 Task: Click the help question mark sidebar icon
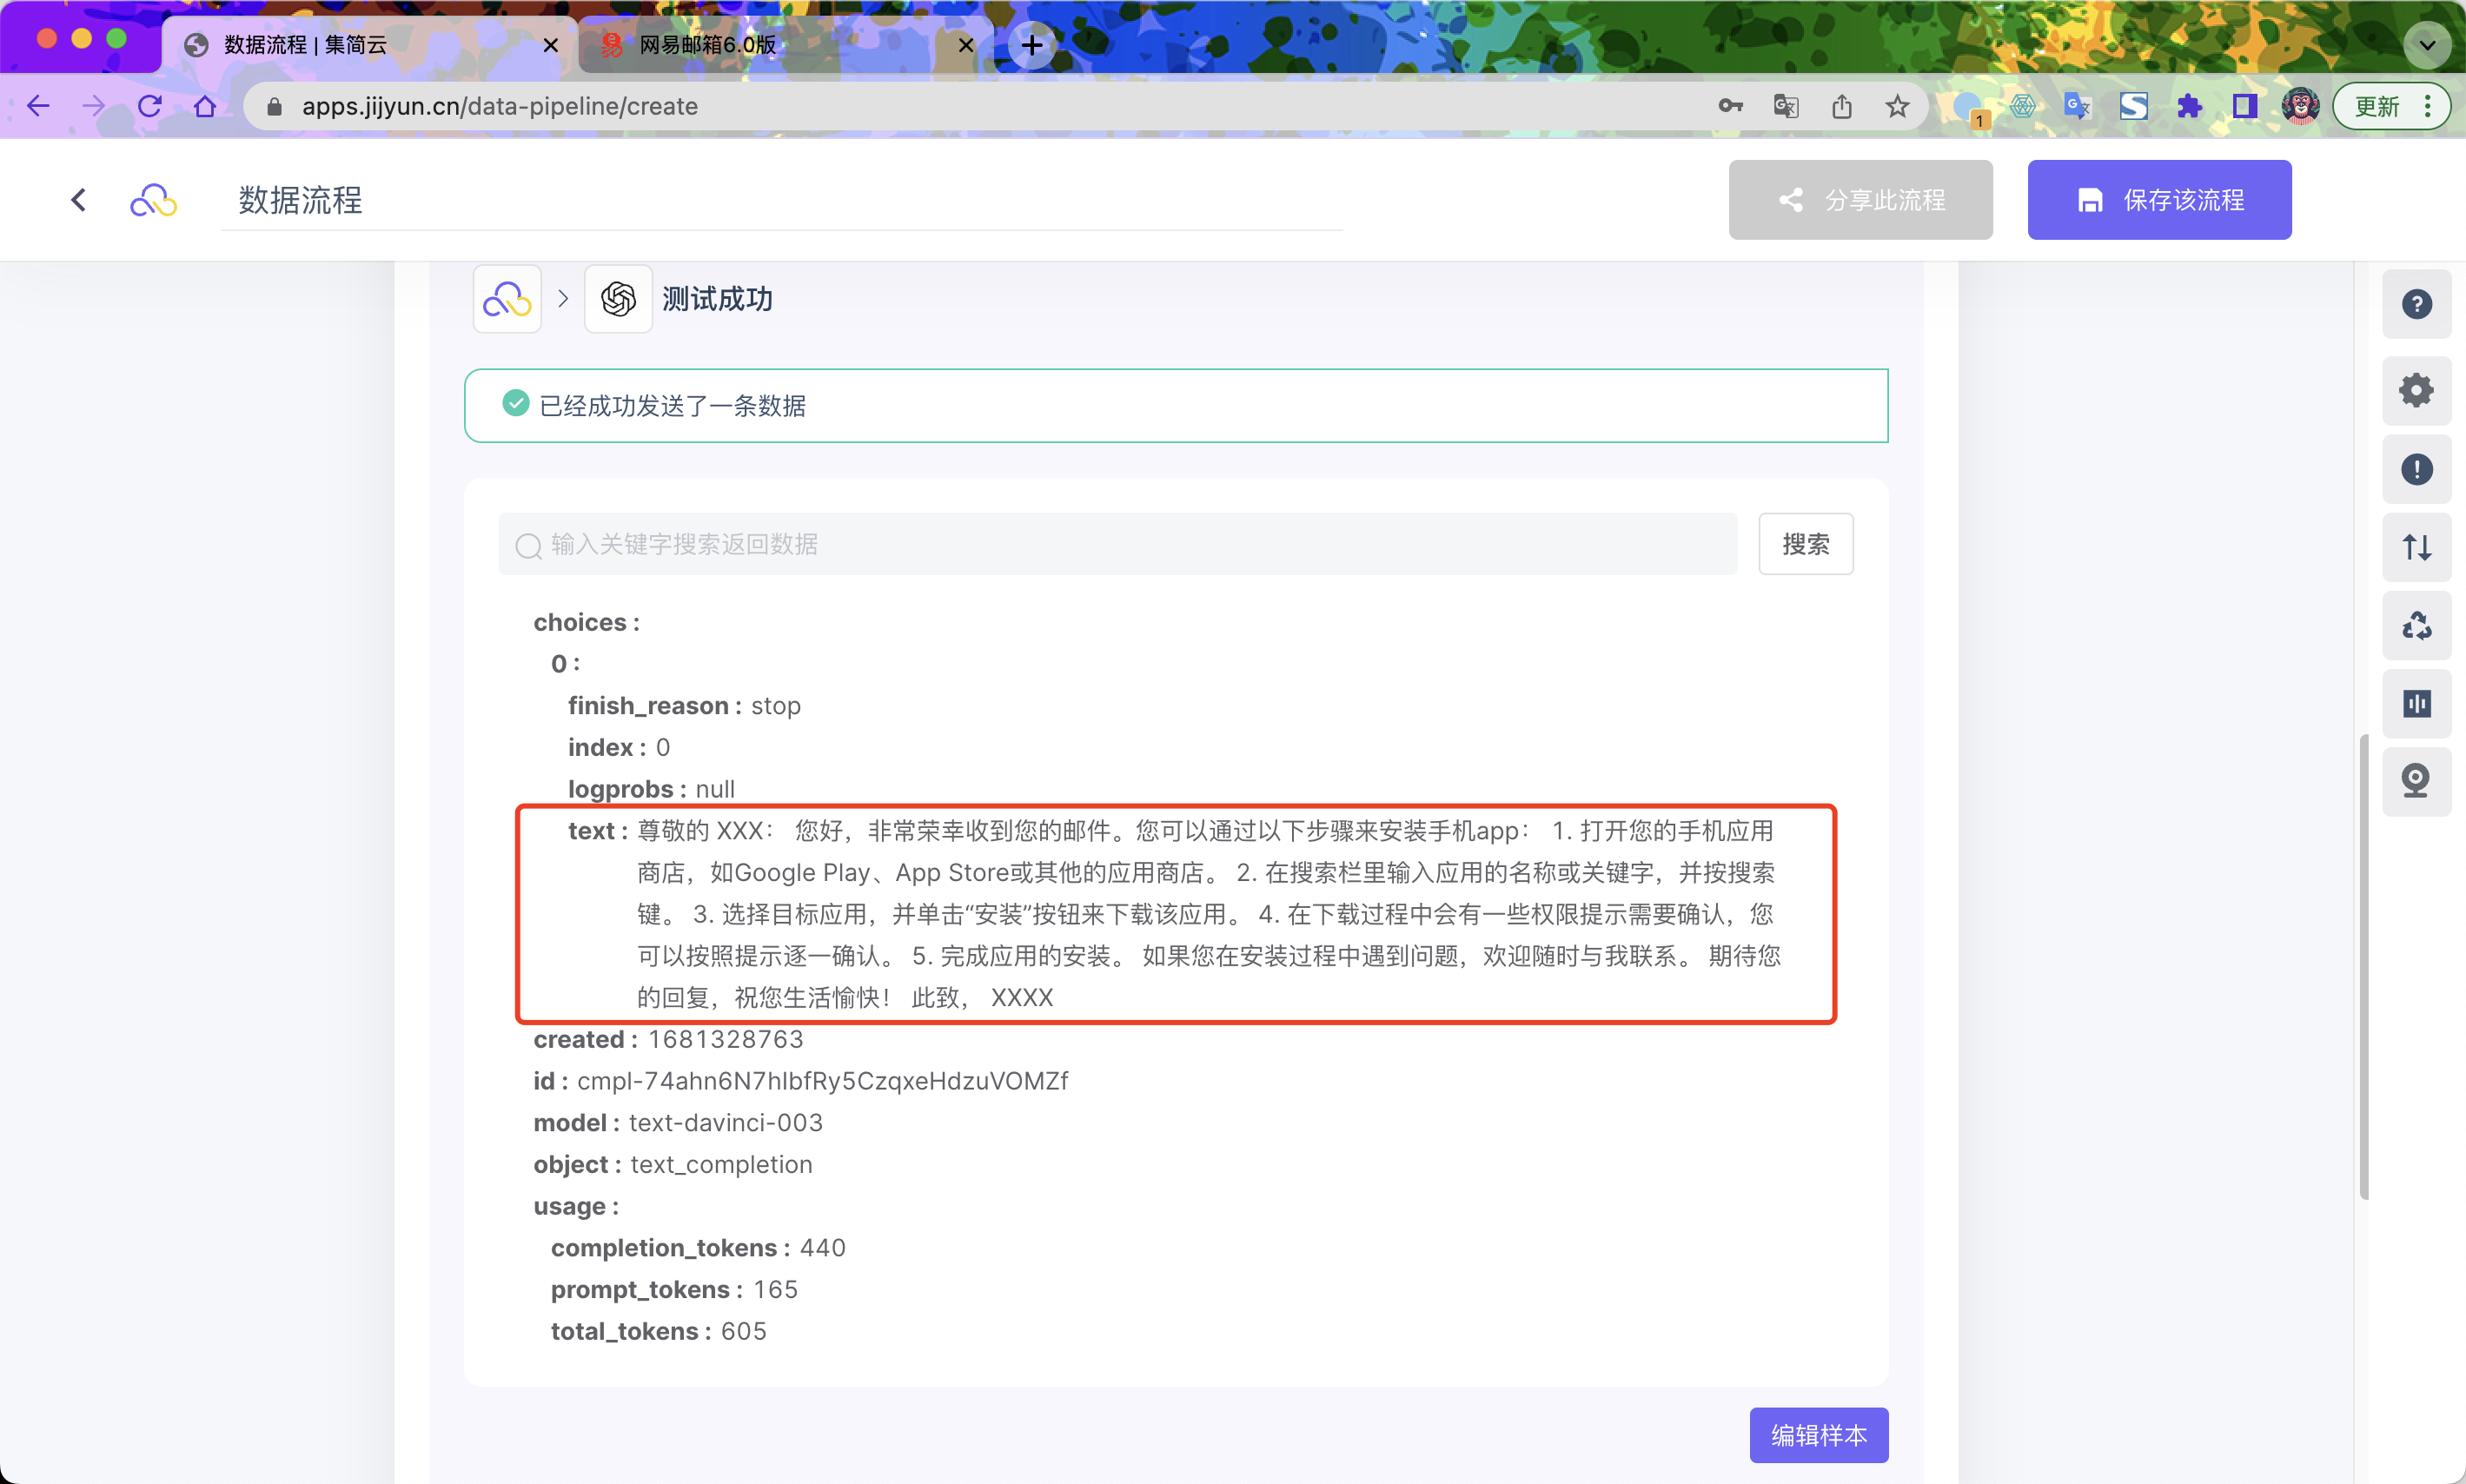[x=2416, y=304]
